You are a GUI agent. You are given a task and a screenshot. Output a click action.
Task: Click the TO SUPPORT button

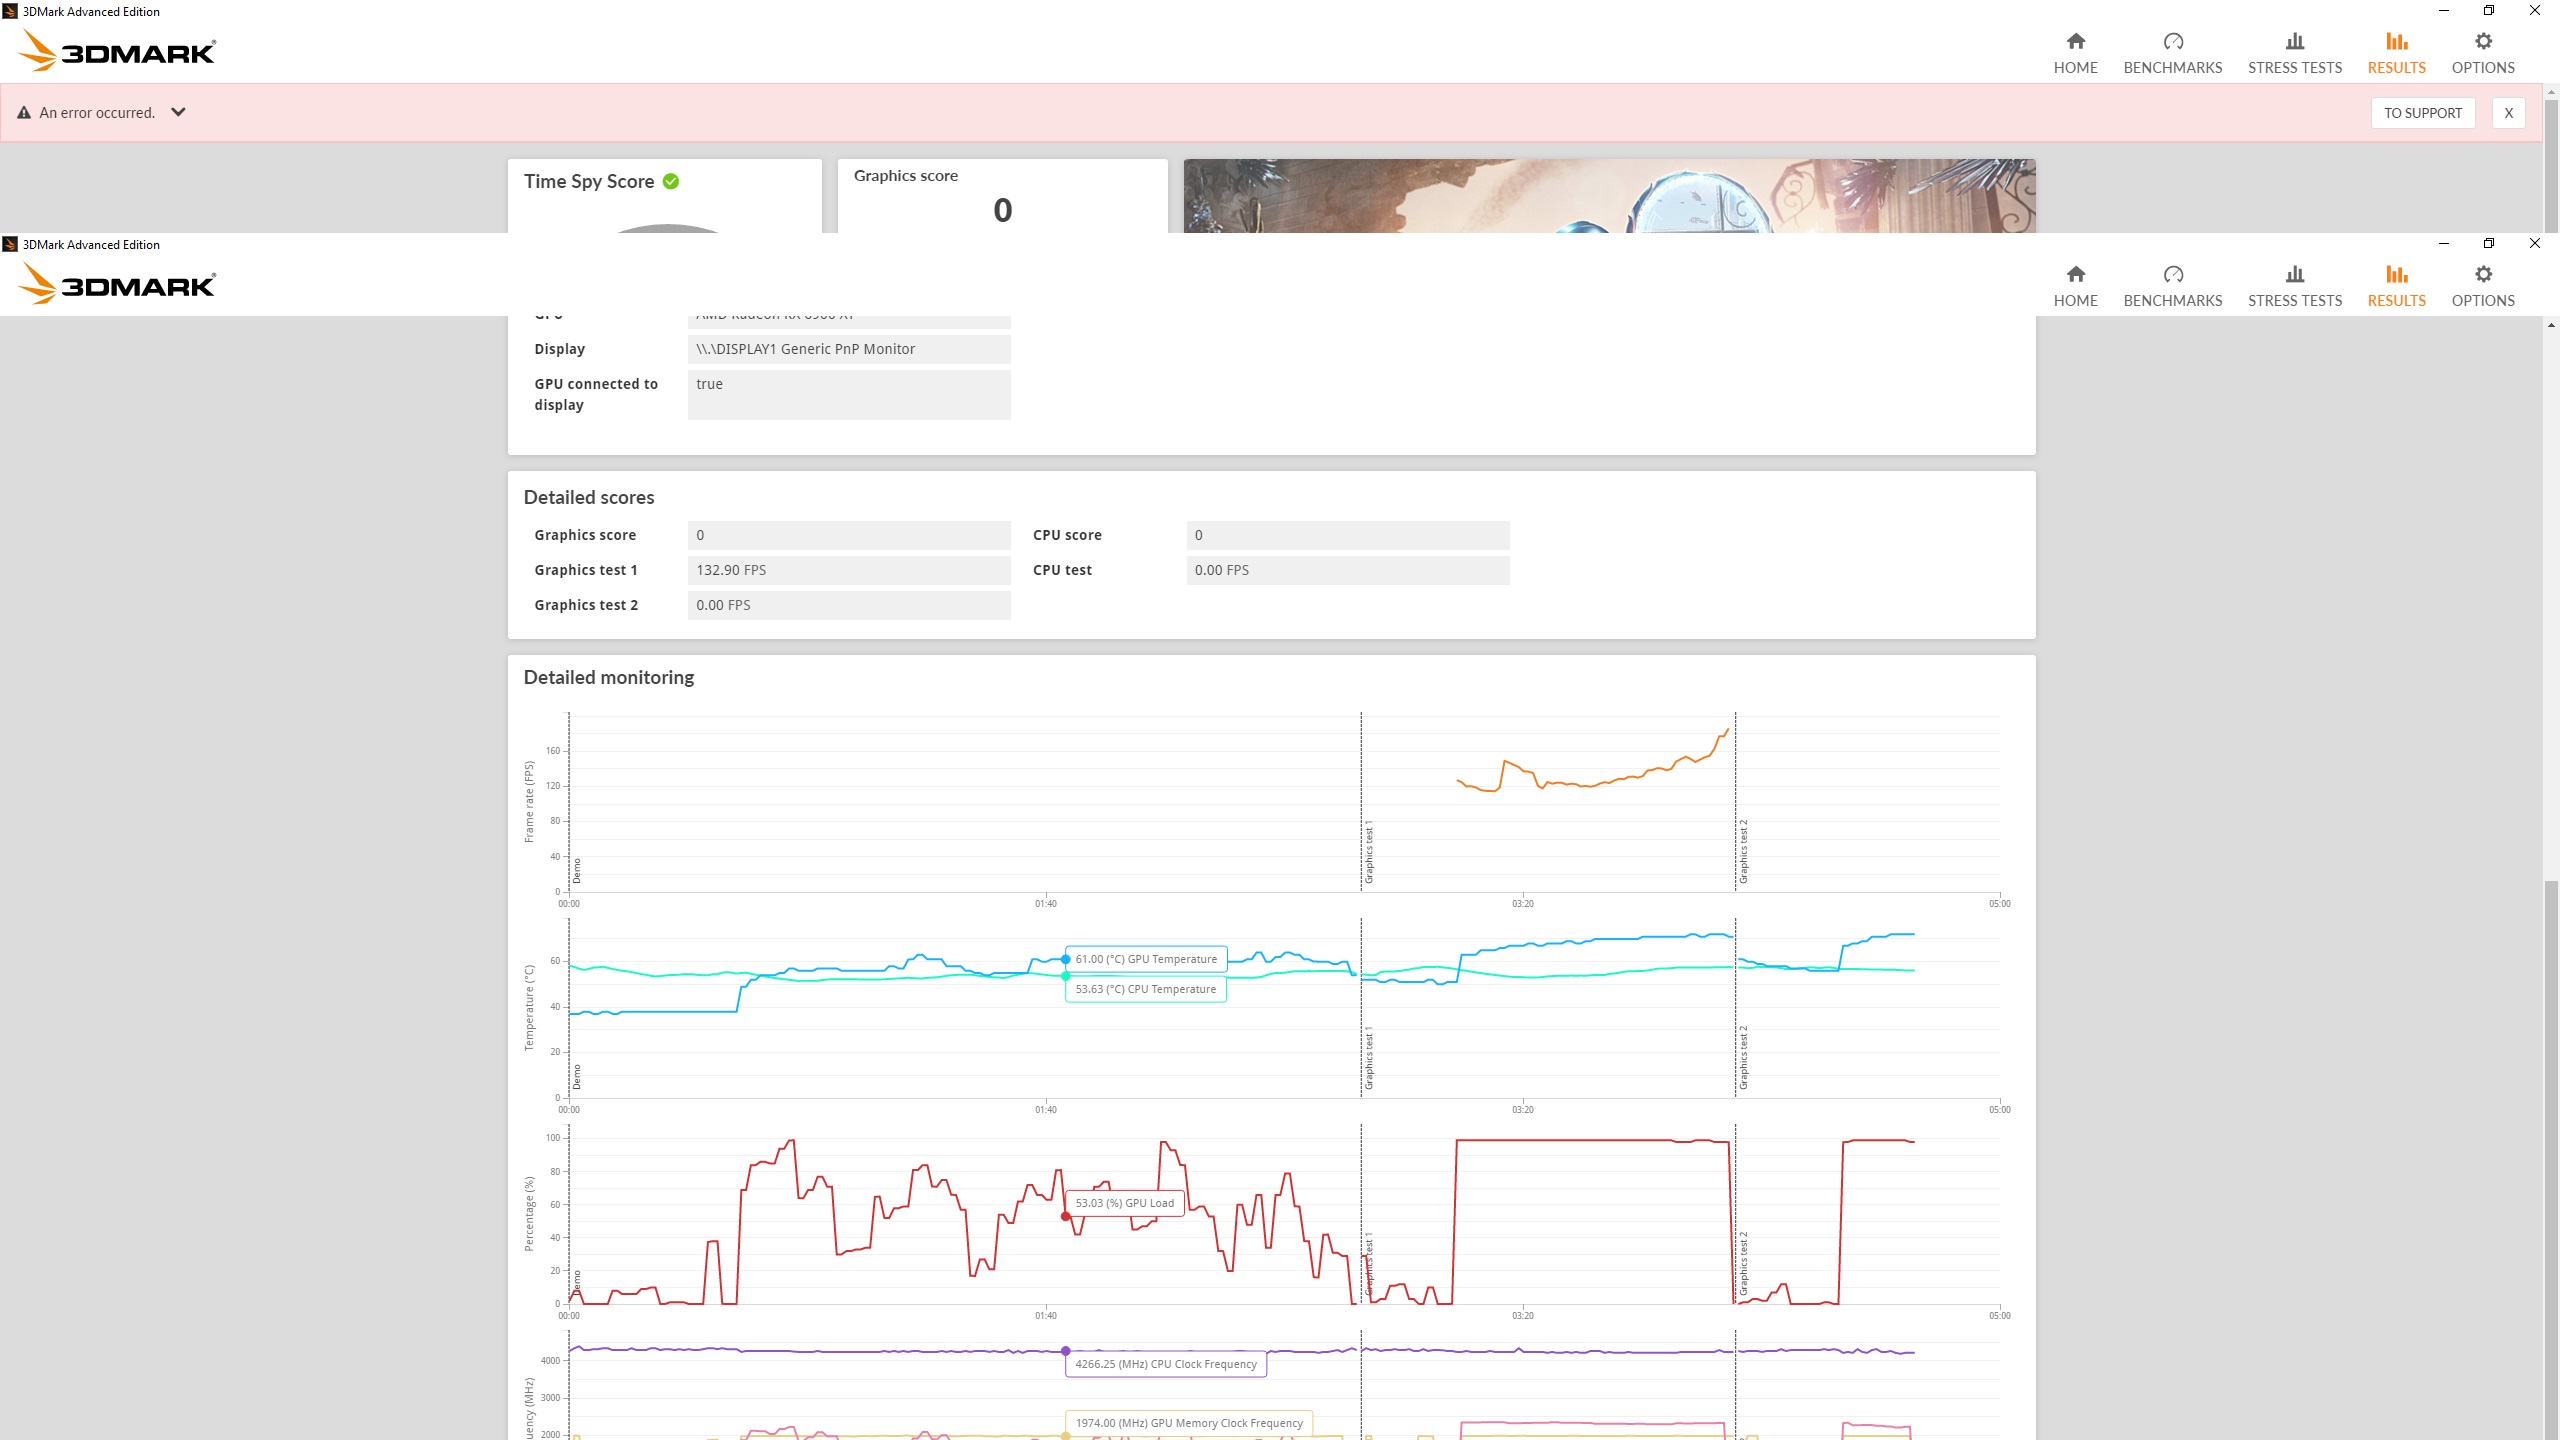[2422, 113]
